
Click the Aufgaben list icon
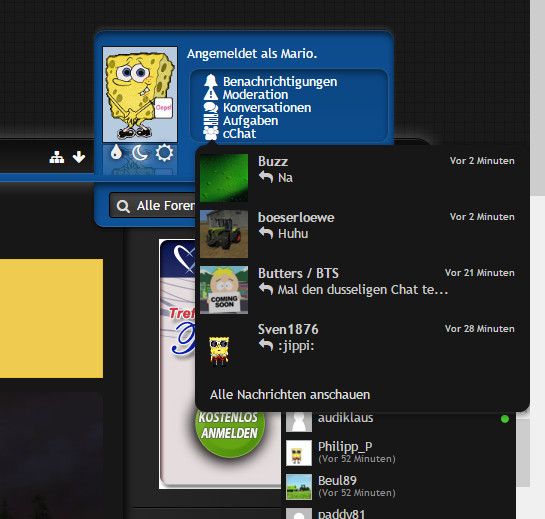211,120
